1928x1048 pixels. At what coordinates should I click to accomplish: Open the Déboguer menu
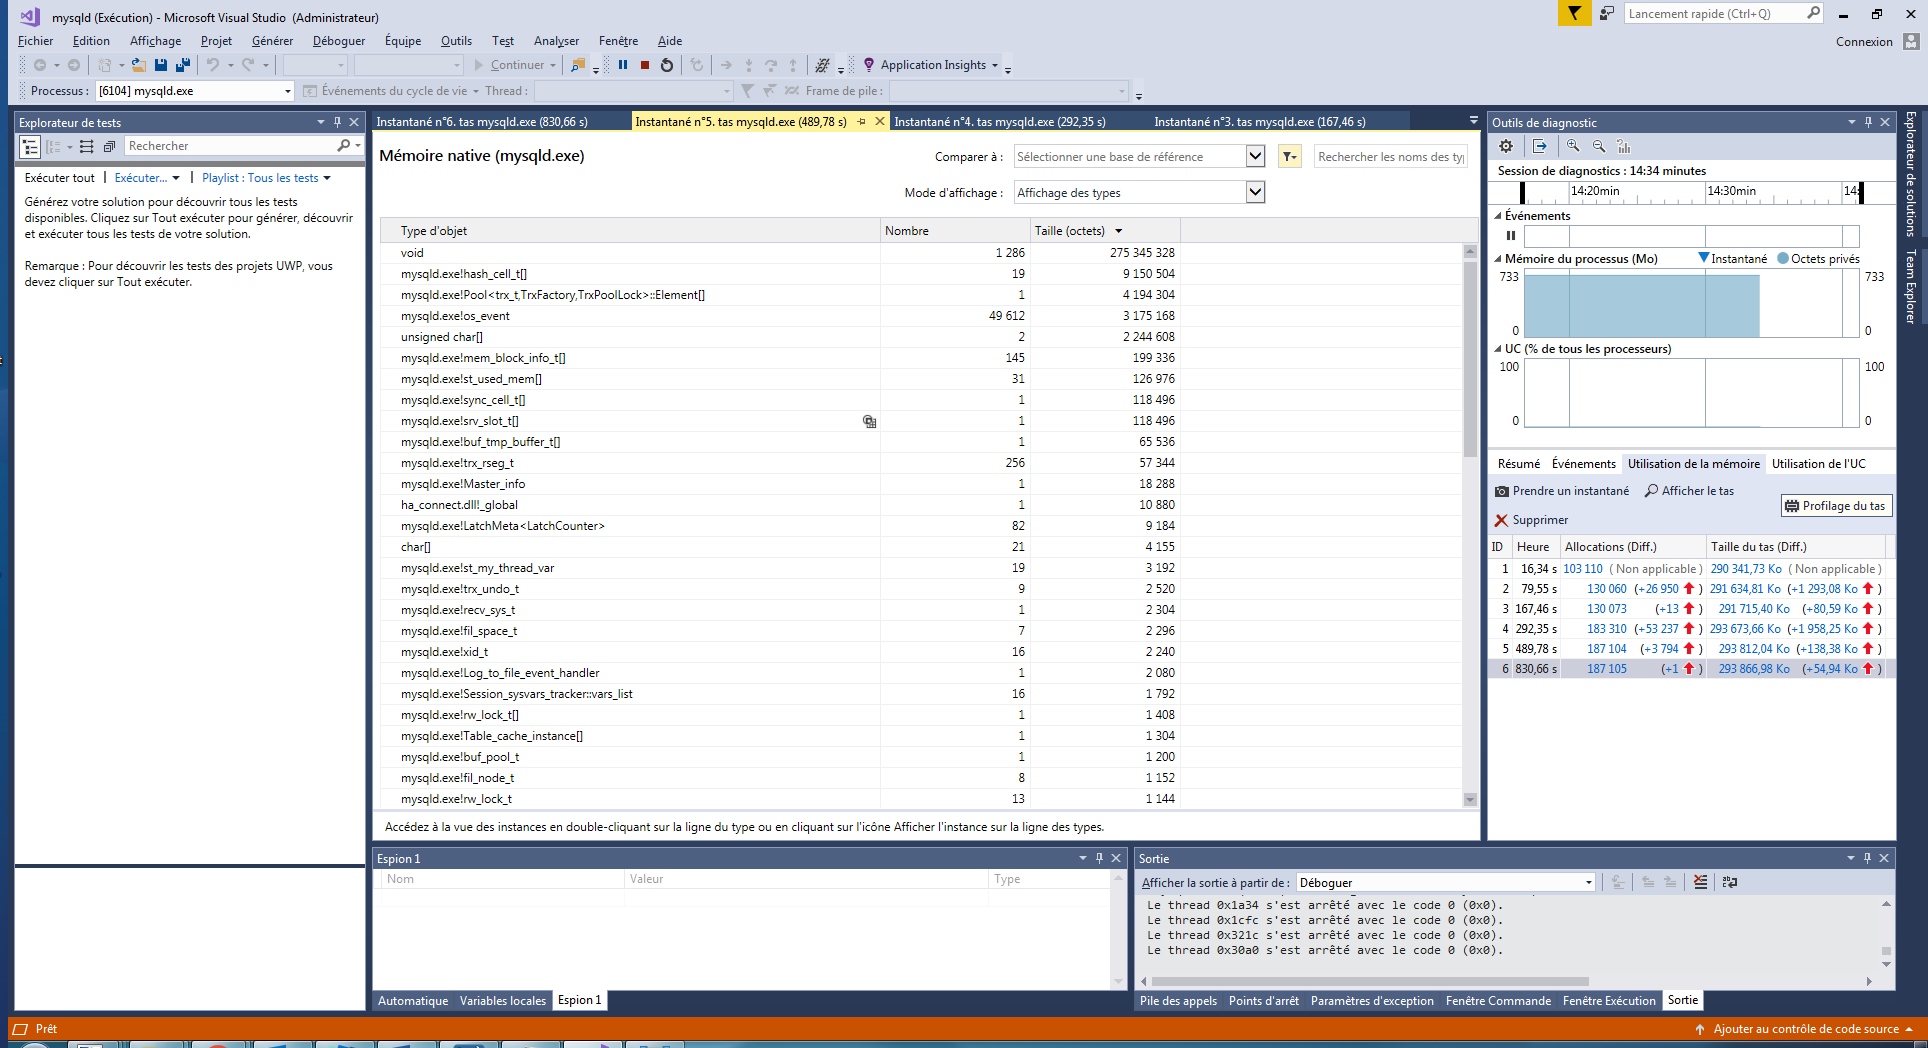pos(338,41)
